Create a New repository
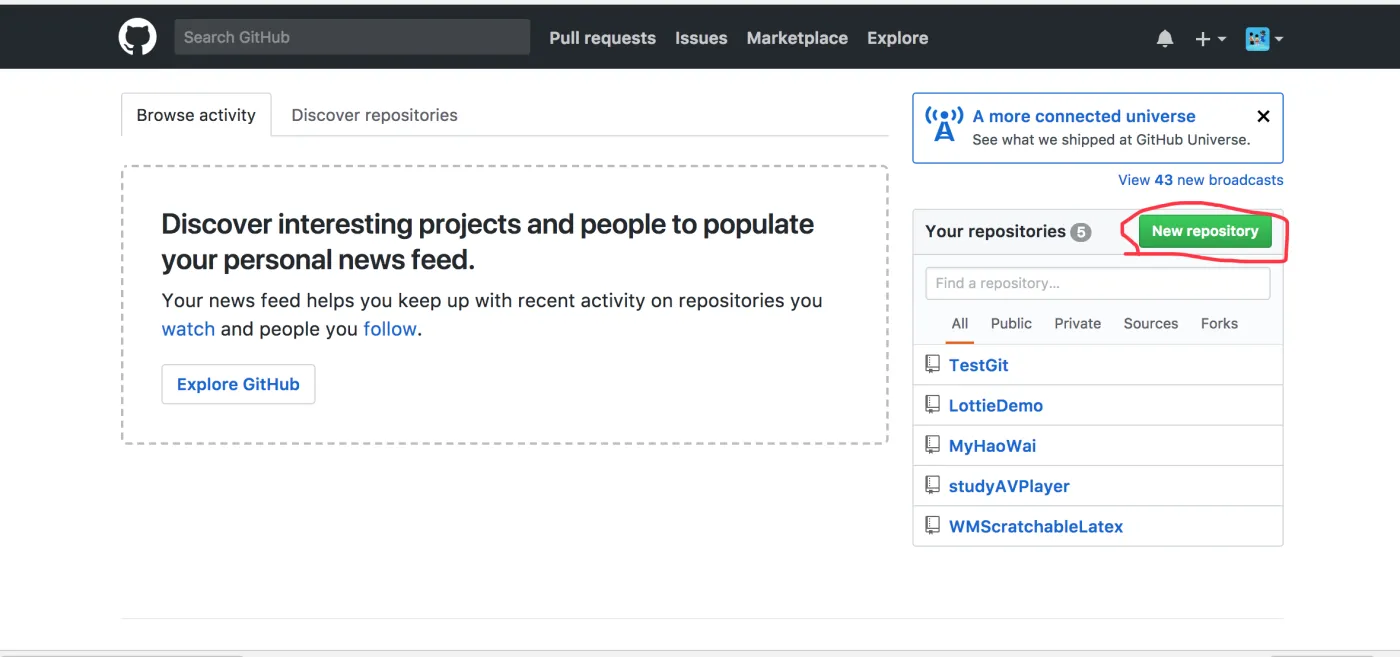The height and width of the screenshot is (657, 1400). [x=1205, y=231]
